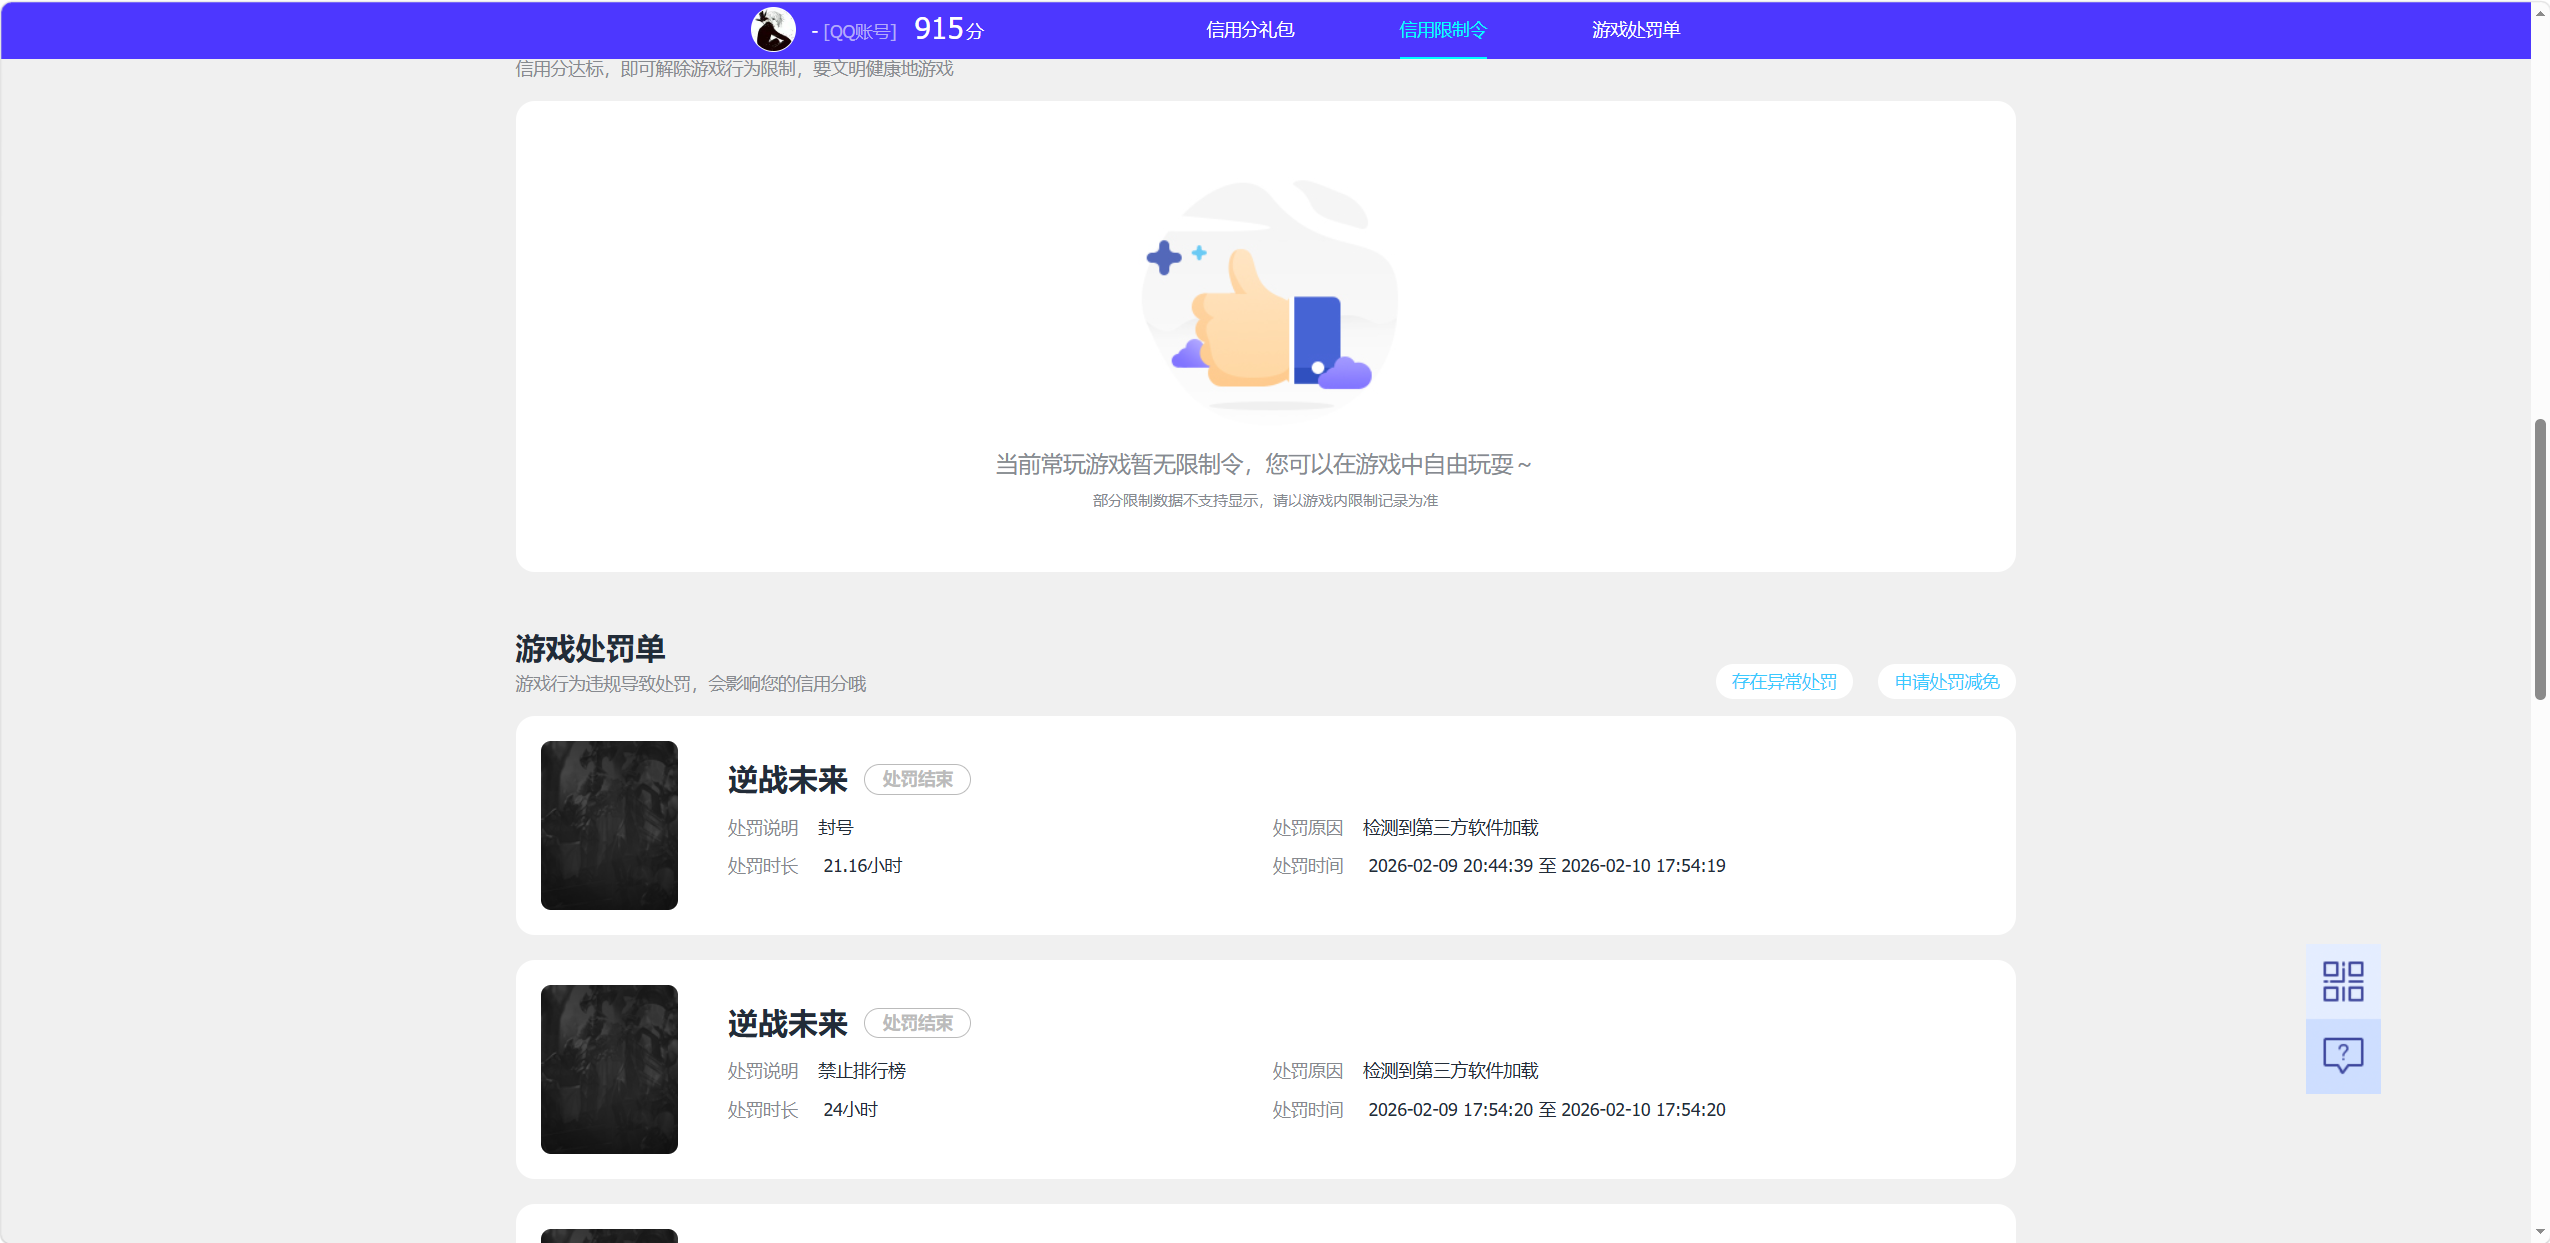Click 检测到第三方软件加载 reason in 禁止排行榜 card
Viewport: 2550px width, 1243px height.
coord(1450,1071)
